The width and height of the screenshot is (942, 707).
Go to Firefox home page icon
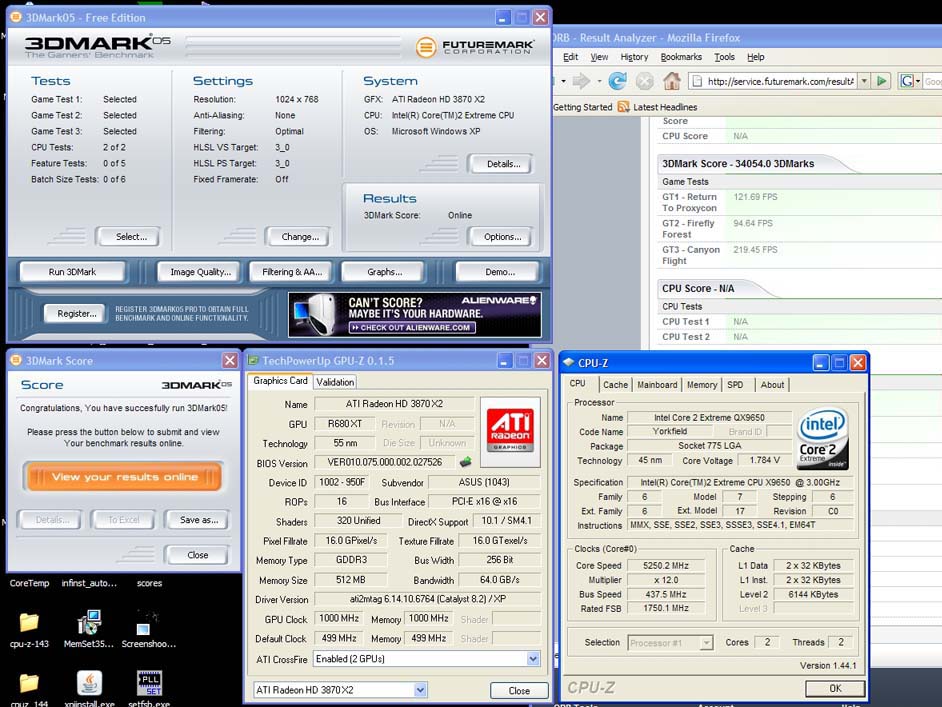pos(672,80)
